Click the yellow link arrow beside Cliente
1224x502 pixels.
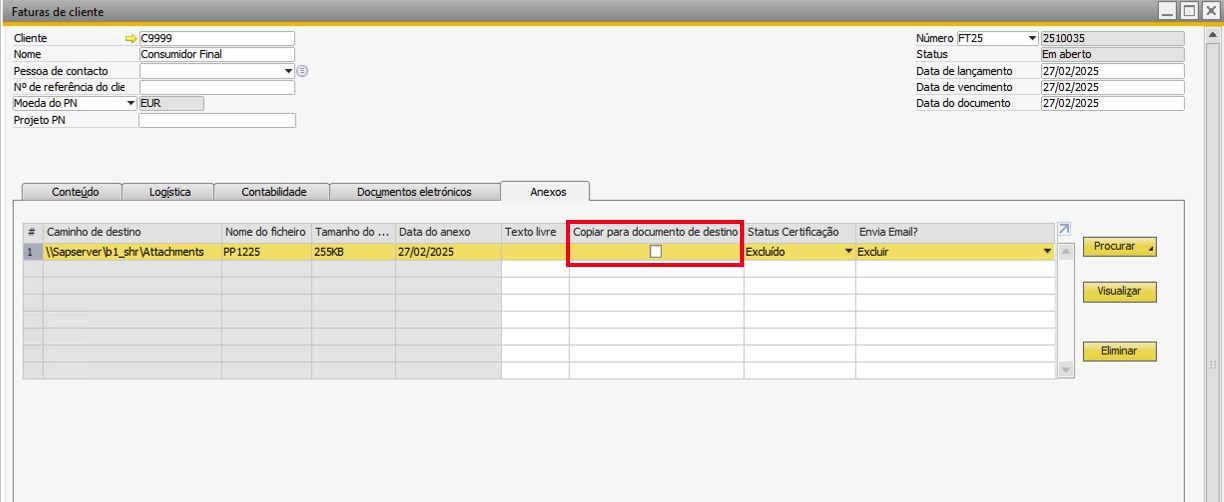tap(130, 39)
